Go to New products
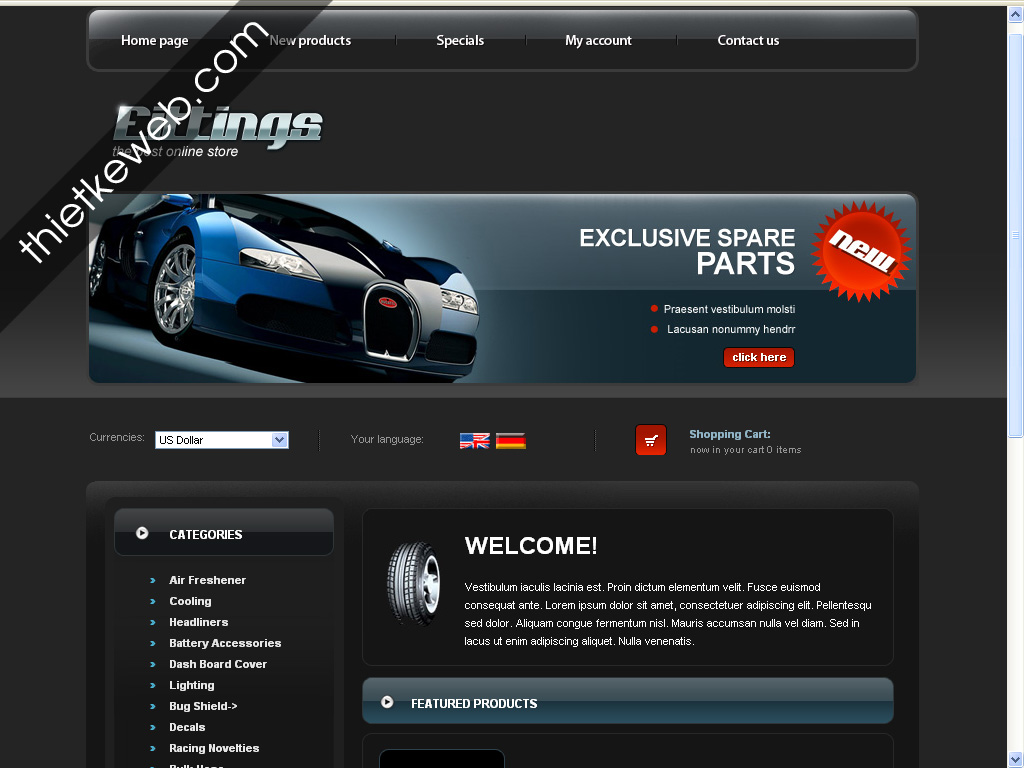1024x768 pixels. point(310,40)
